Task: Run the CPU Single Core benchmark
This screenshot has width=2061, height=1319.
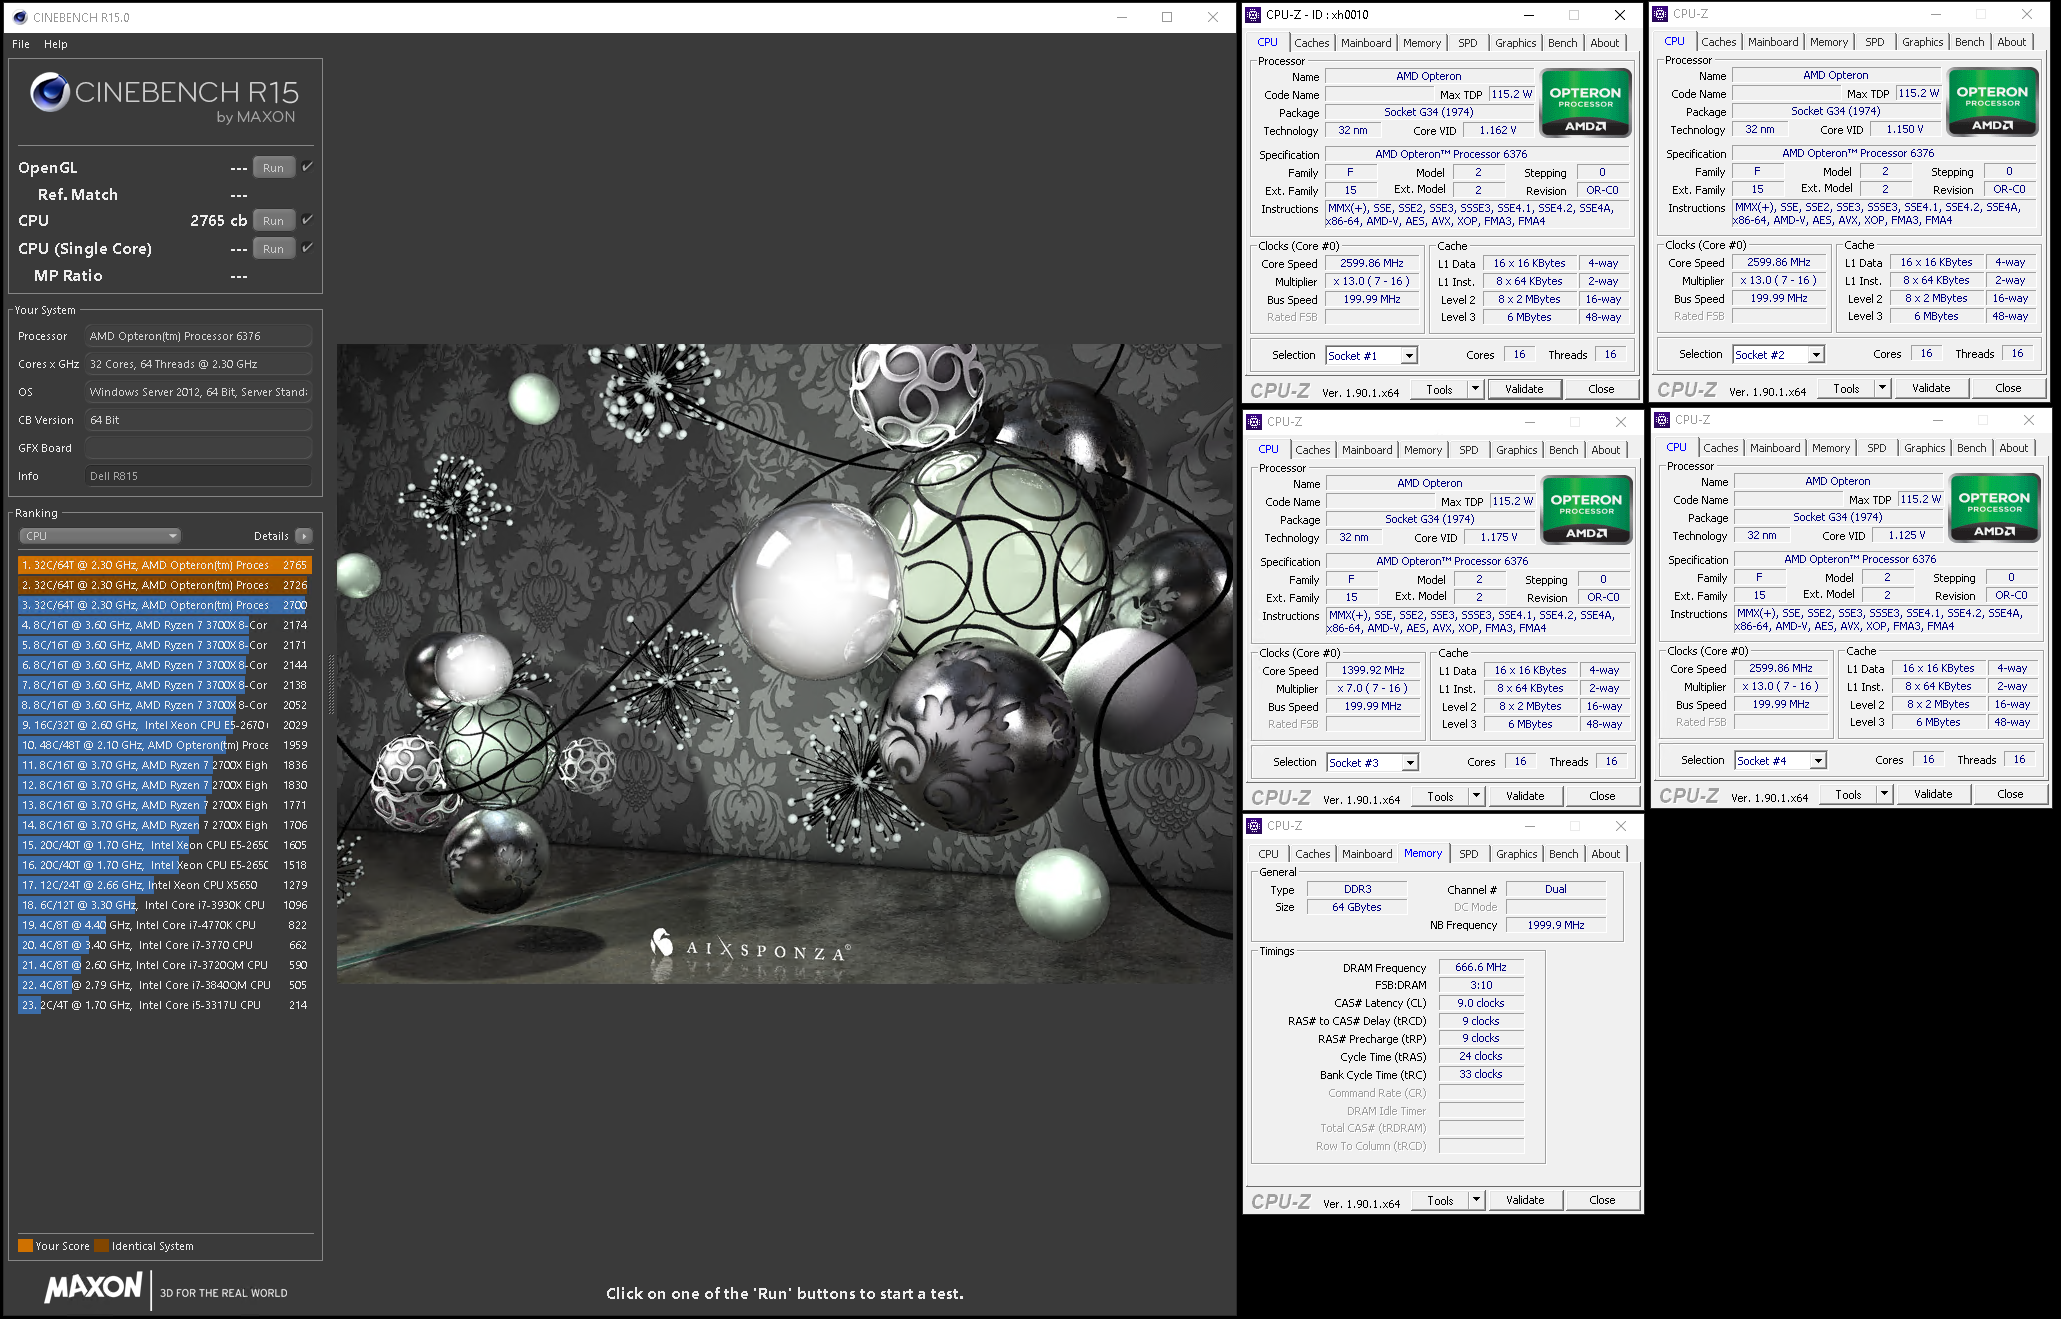Action: tap(273, 249)
